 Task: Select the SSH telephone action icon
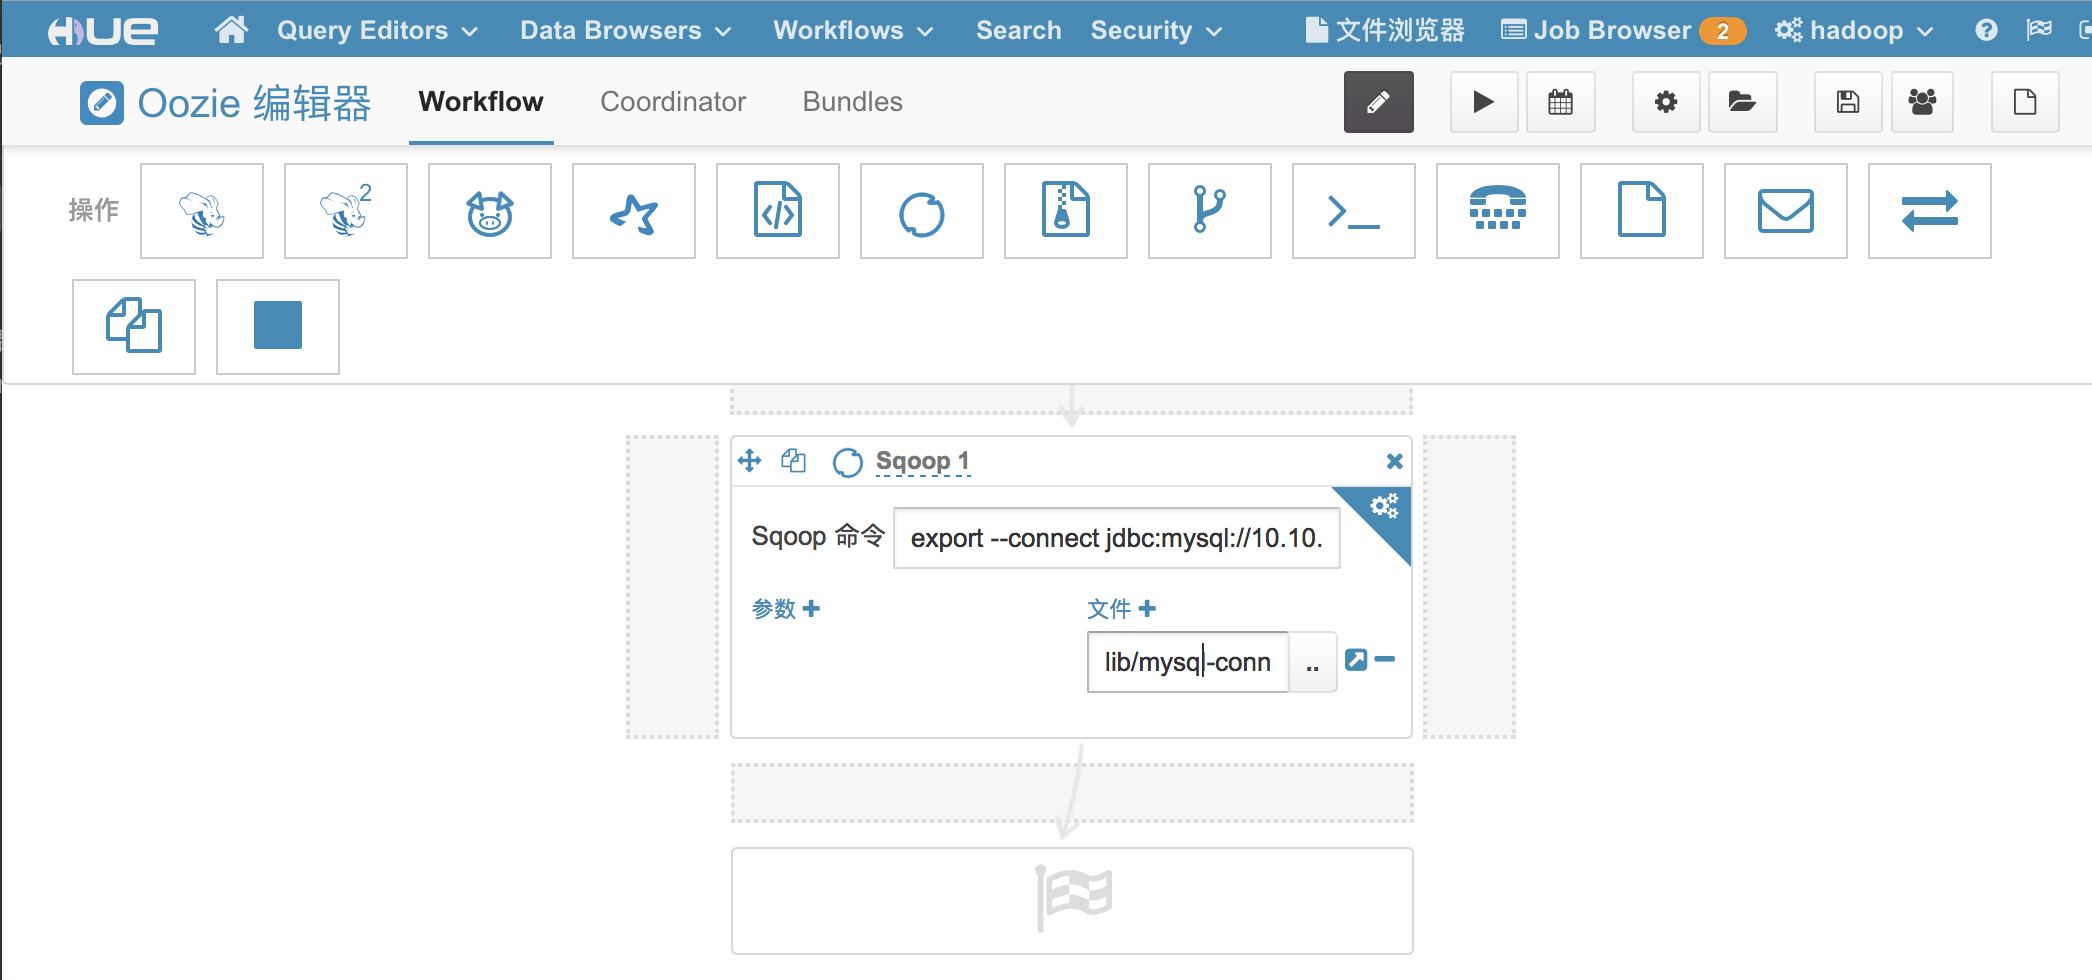(x=1497, y=211)
